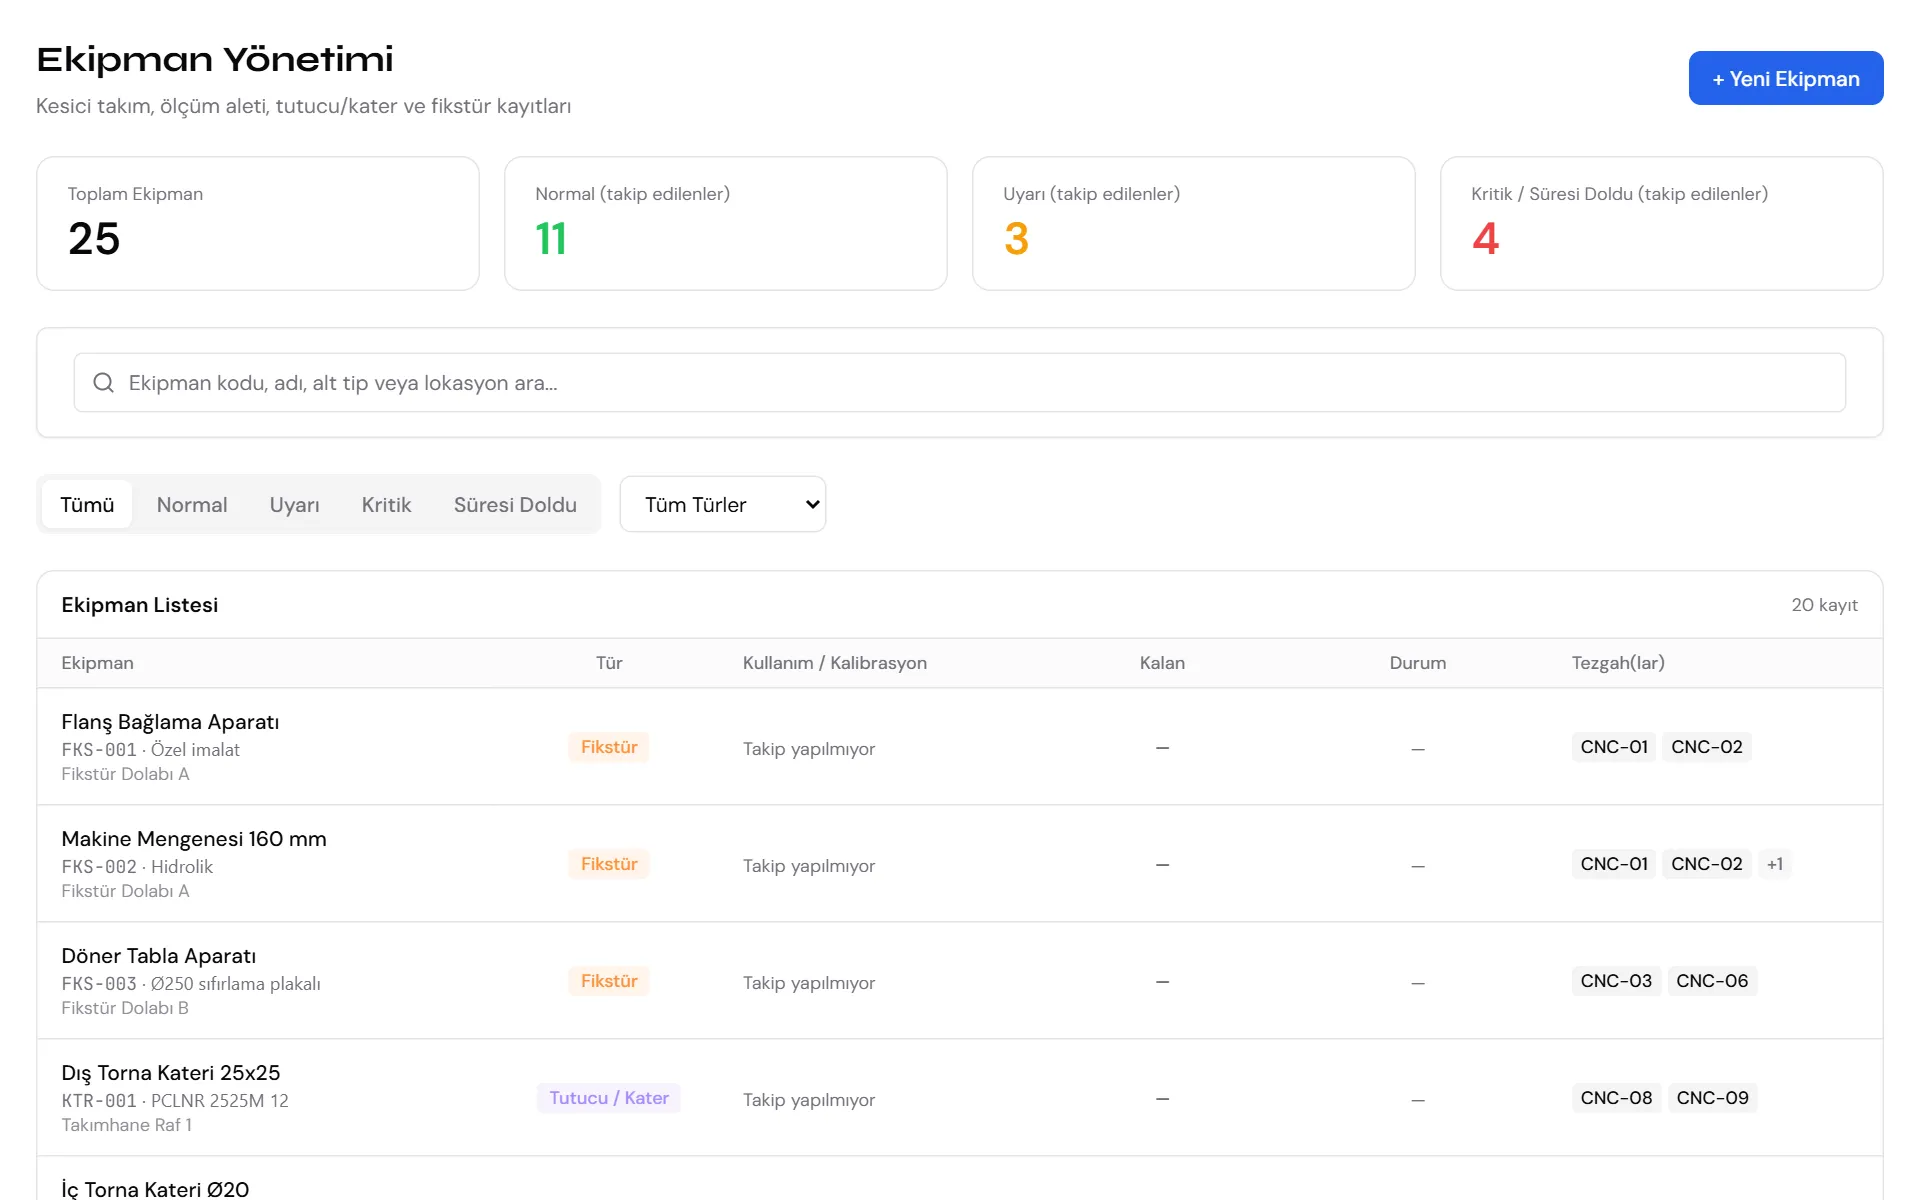Viewport: 1920px width, 1200px height.
Task: Click Takip yapılmıyor in FKS-003 row
Action: (x=809, y=983)
